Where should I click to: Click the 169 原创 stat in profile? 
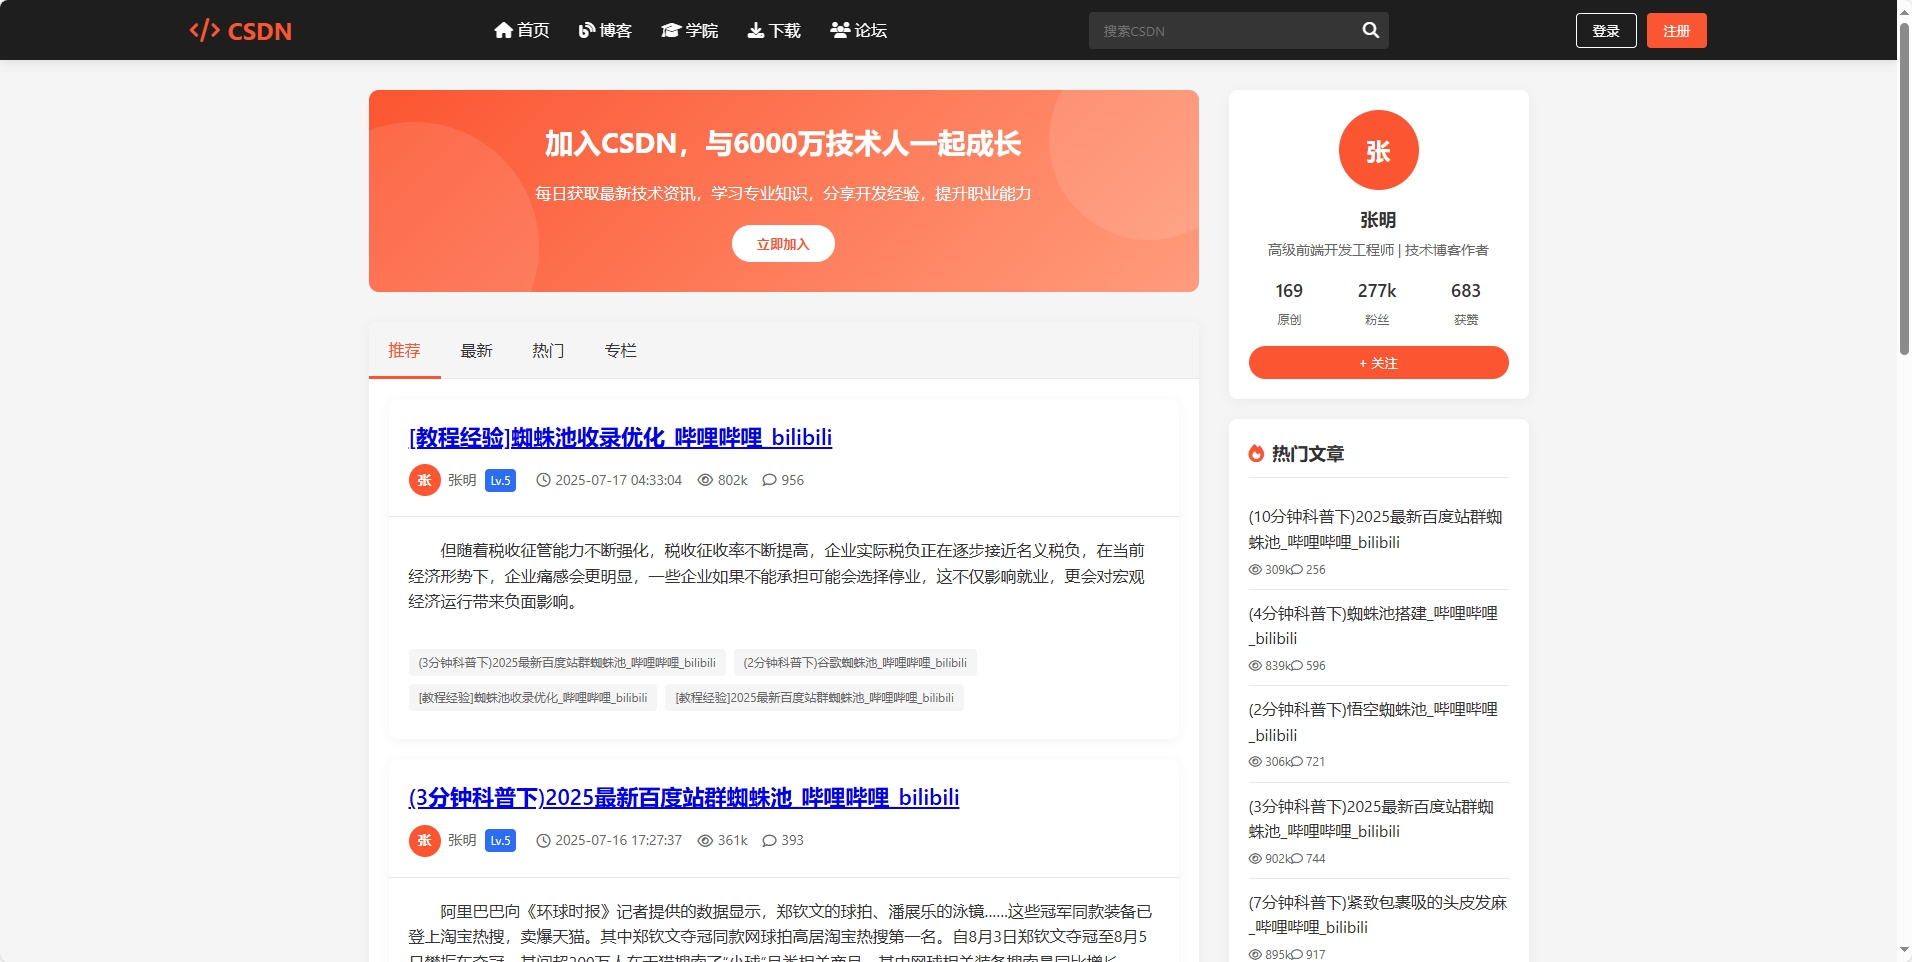[1289, 303]
